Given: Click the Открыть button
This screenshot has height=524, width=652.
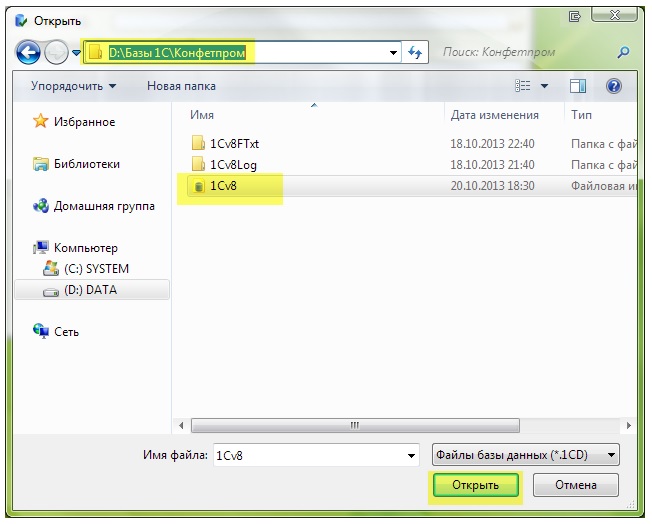Looking at the screenshot, I should click(x=475, y=485).
